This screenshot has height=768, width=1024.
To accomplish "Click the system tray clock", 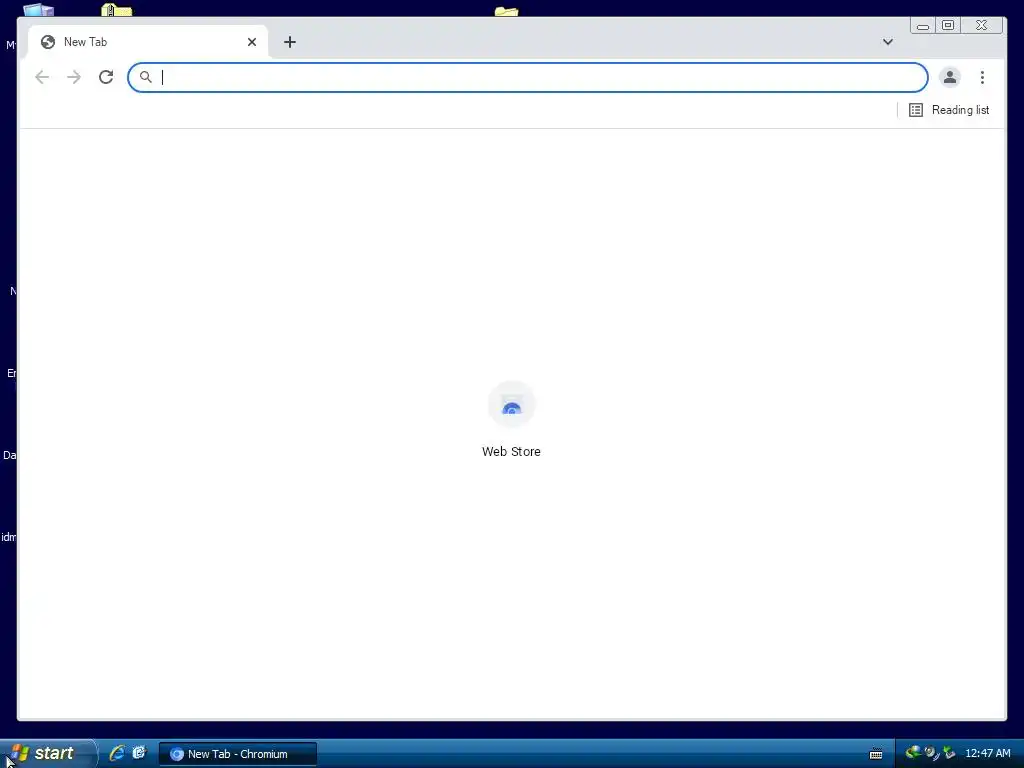I will tap(987, 754).
